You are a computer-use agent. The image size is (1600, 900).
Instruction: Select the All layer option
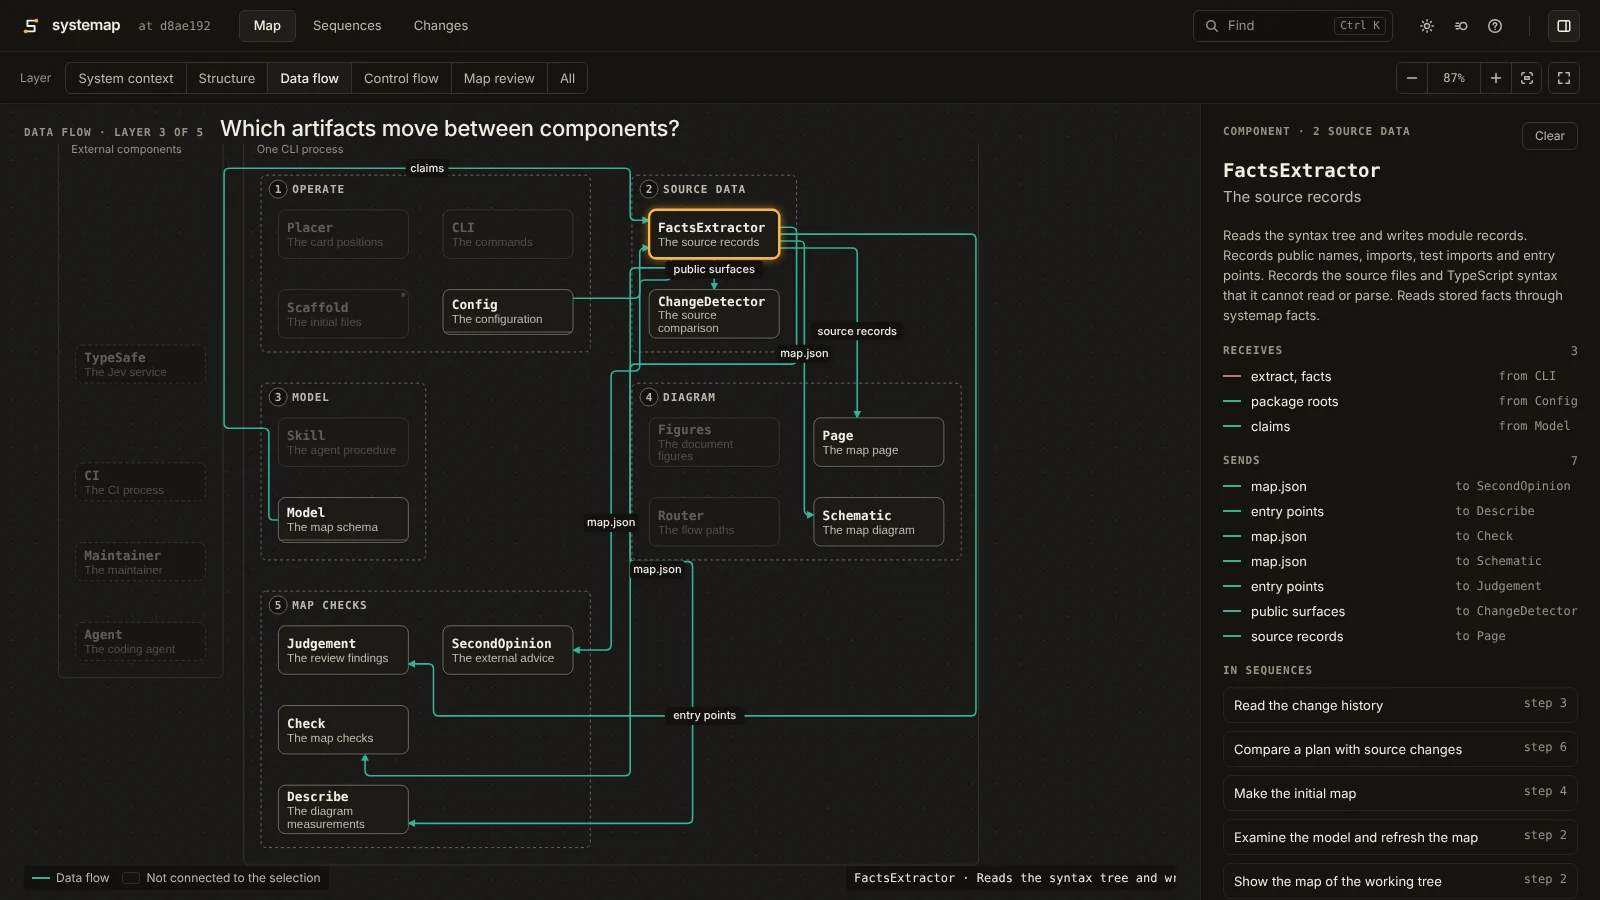(567, 78)
